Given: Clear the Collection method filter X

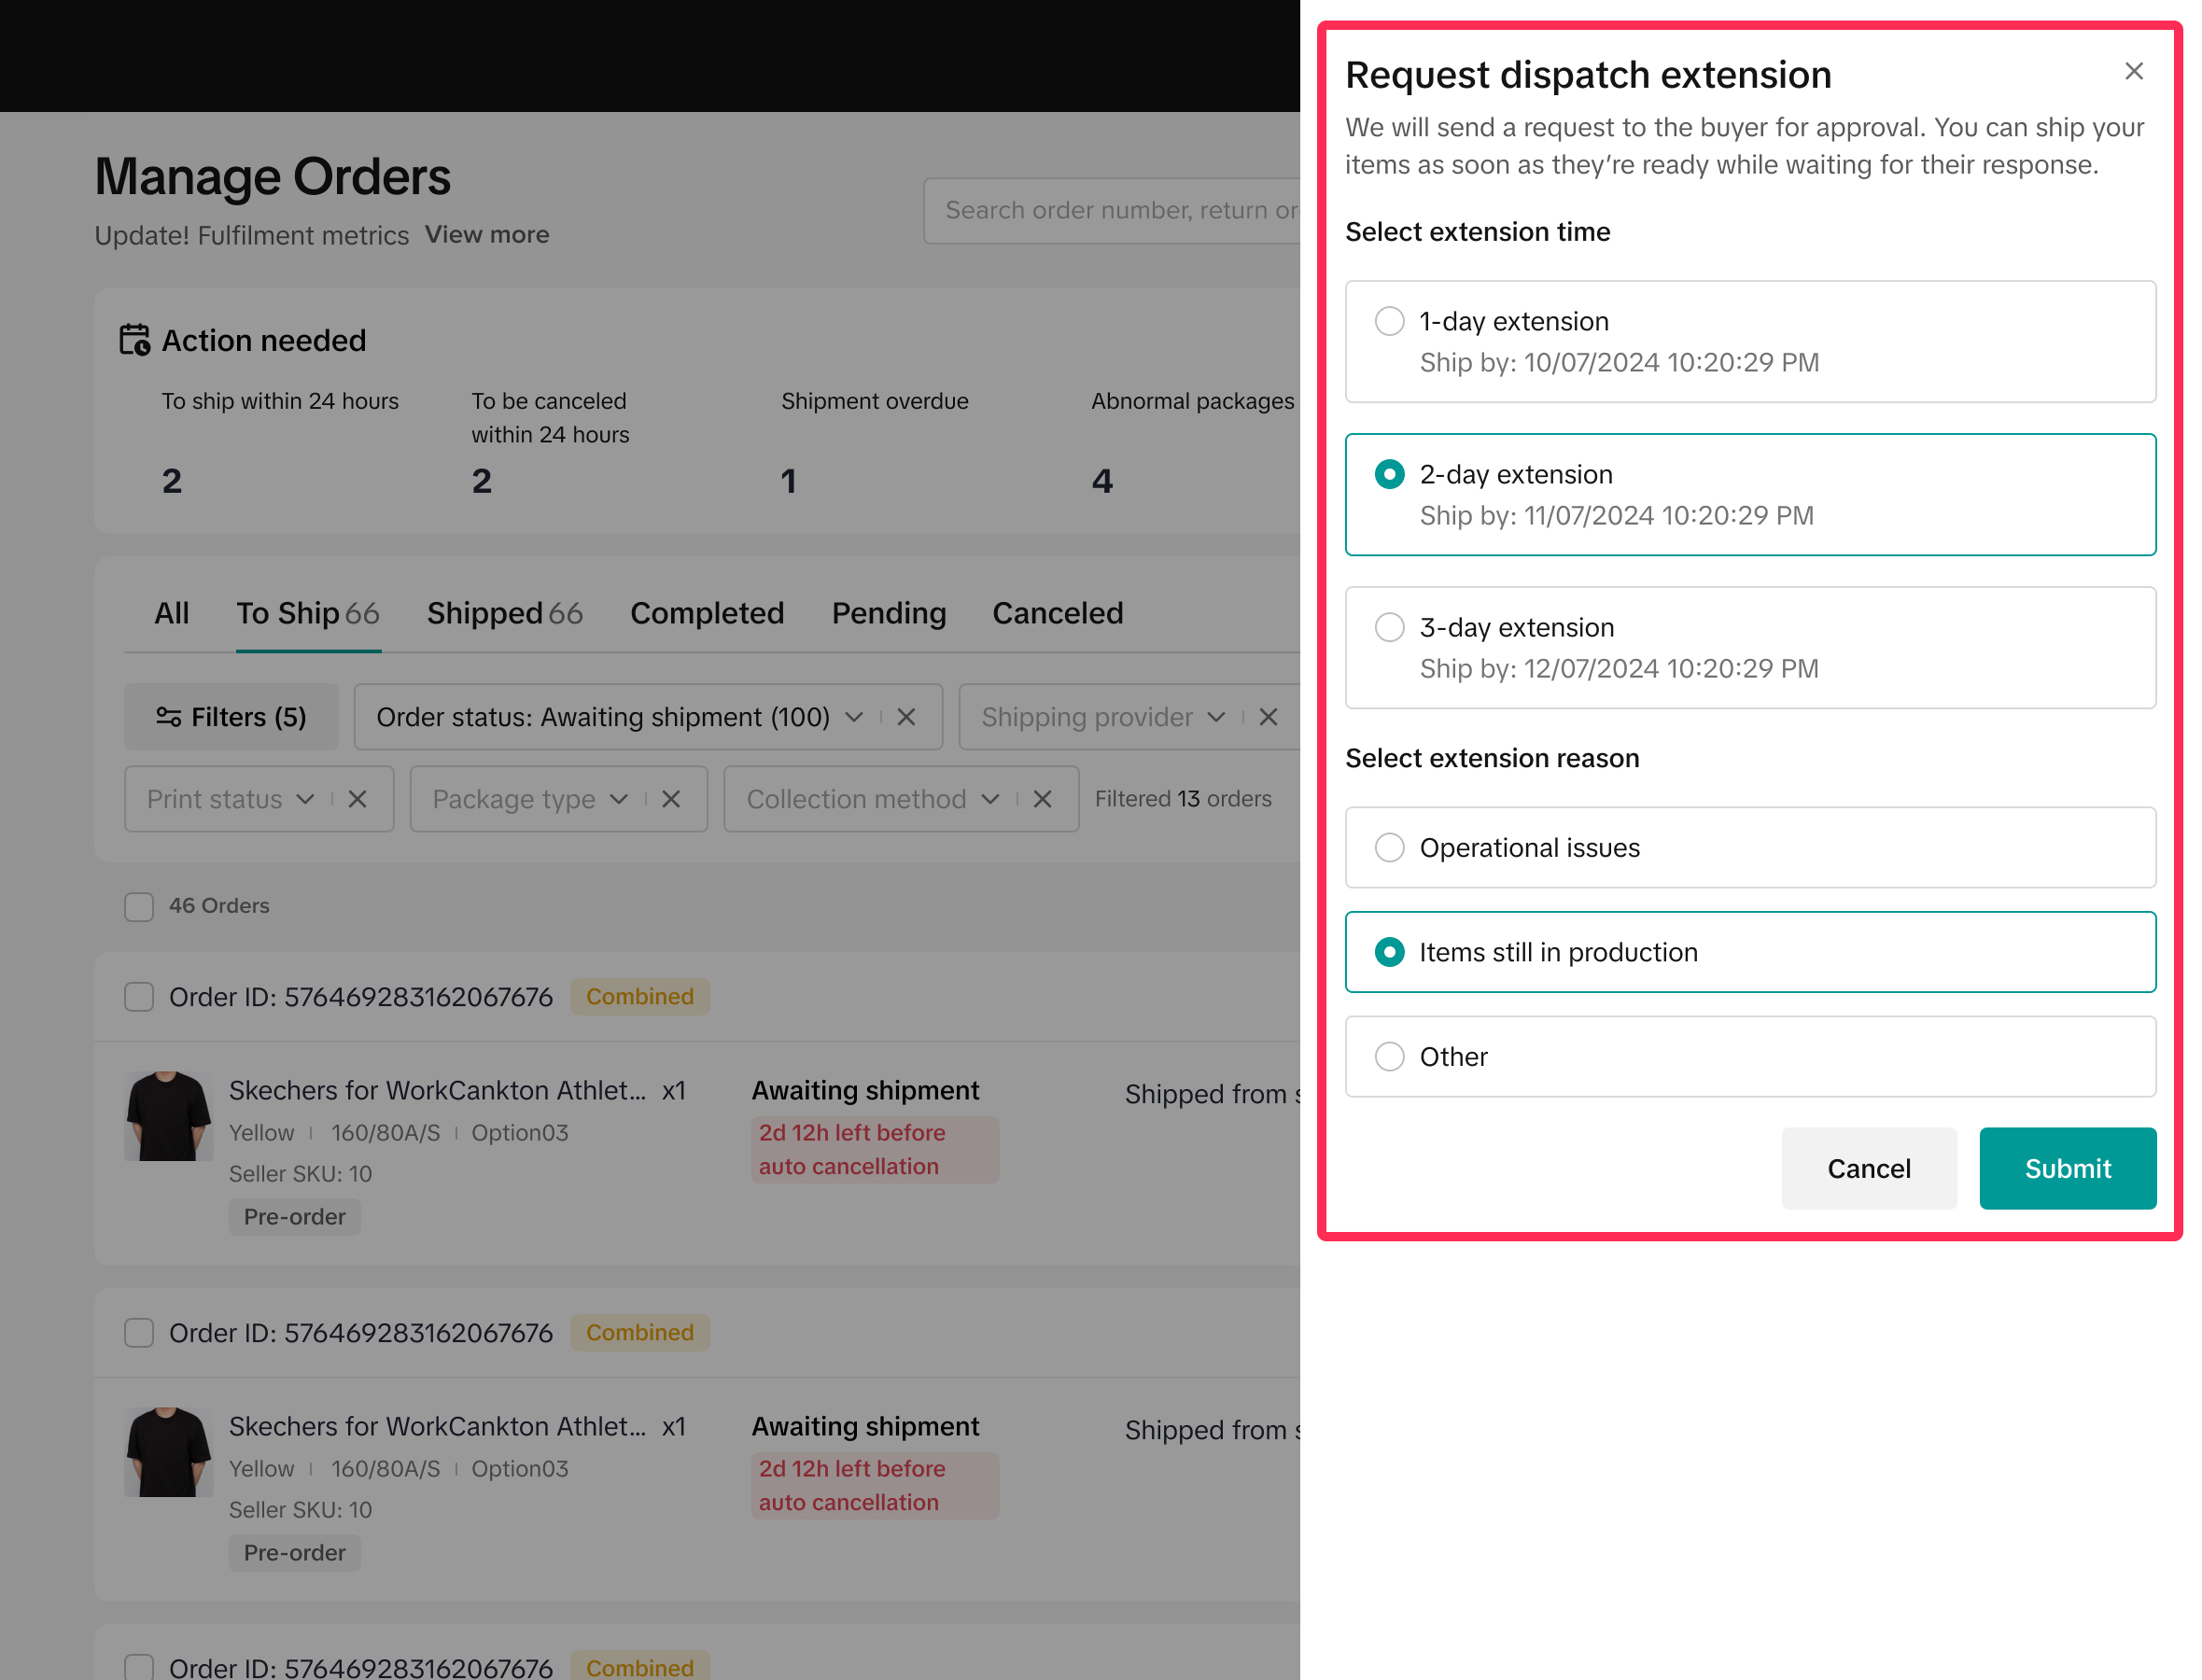Looking at the screenshot, I should (1042, 799).
